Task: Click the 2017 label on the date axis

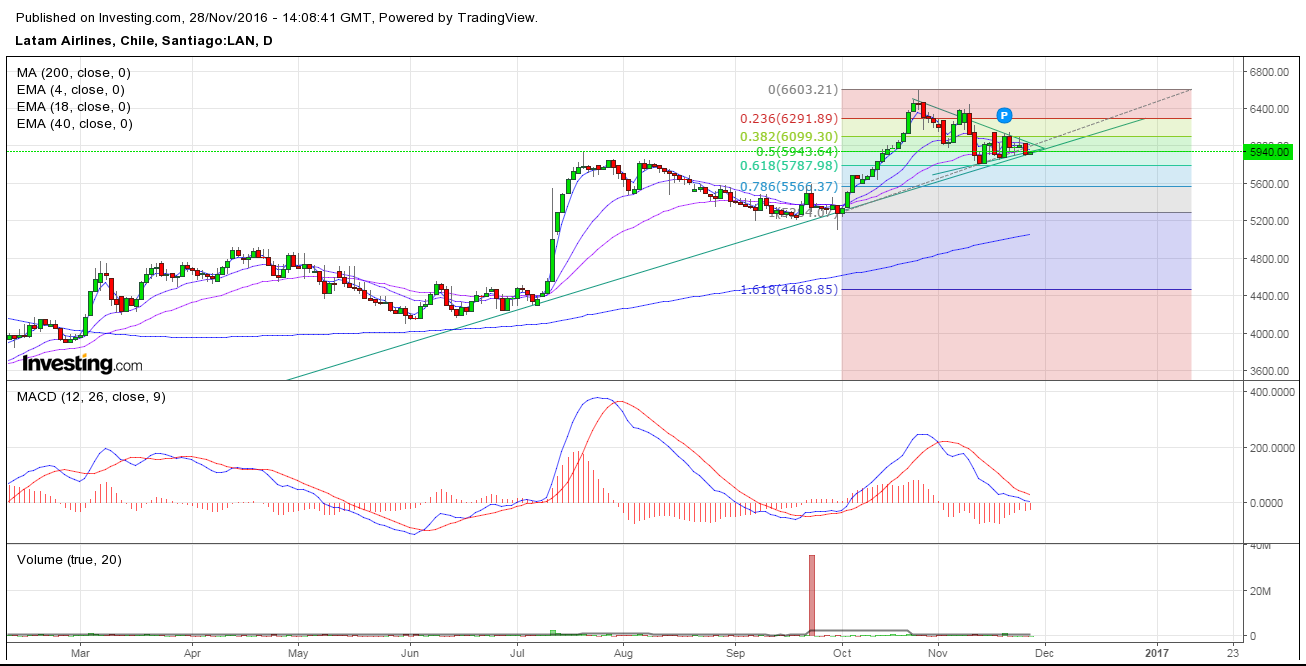Action: [1157, 652]
